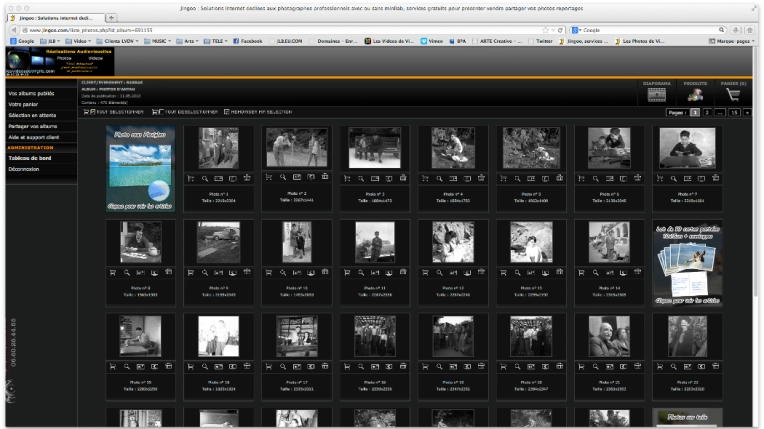The width and height of the screenshot is (764, 429).
Task: Open Photo sur Plexiglas ad banner
Action: point(140,169)
